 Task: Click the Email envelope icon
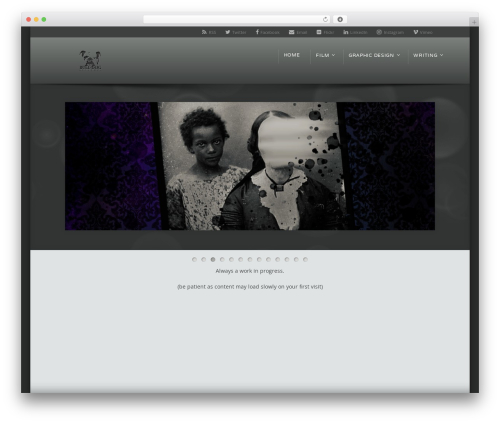coord(291,32)
